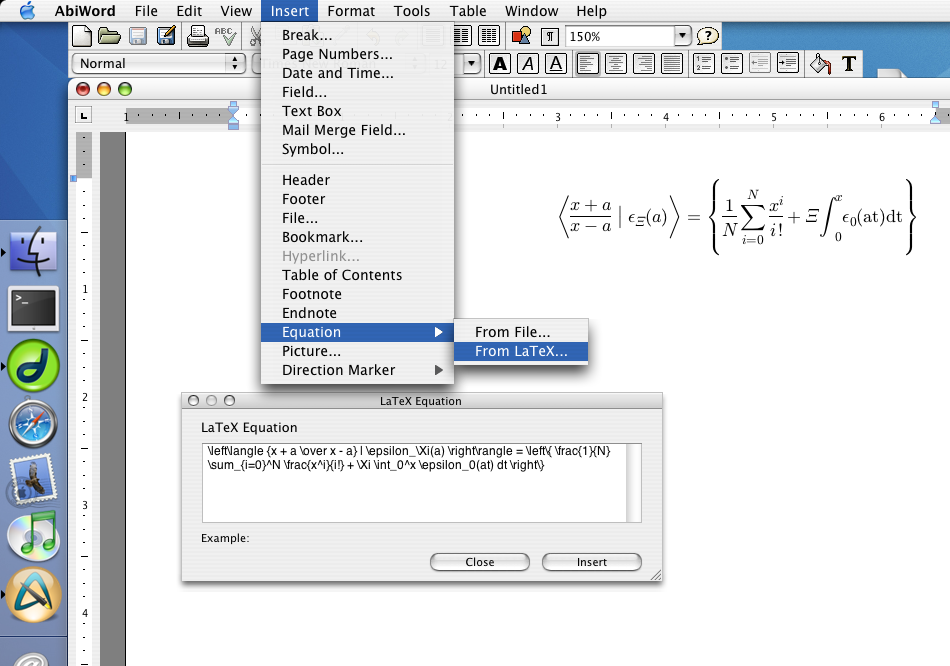The height and width of the screenshot is (666, 950).
Task: Toggle italic formatting
Action: point(528,63)
